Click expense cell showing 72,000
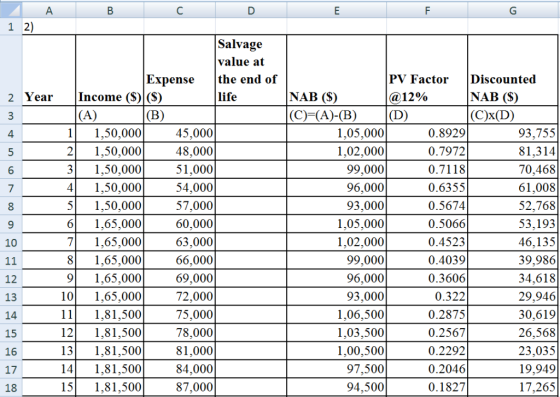560x397 pixels. (180, 297)
